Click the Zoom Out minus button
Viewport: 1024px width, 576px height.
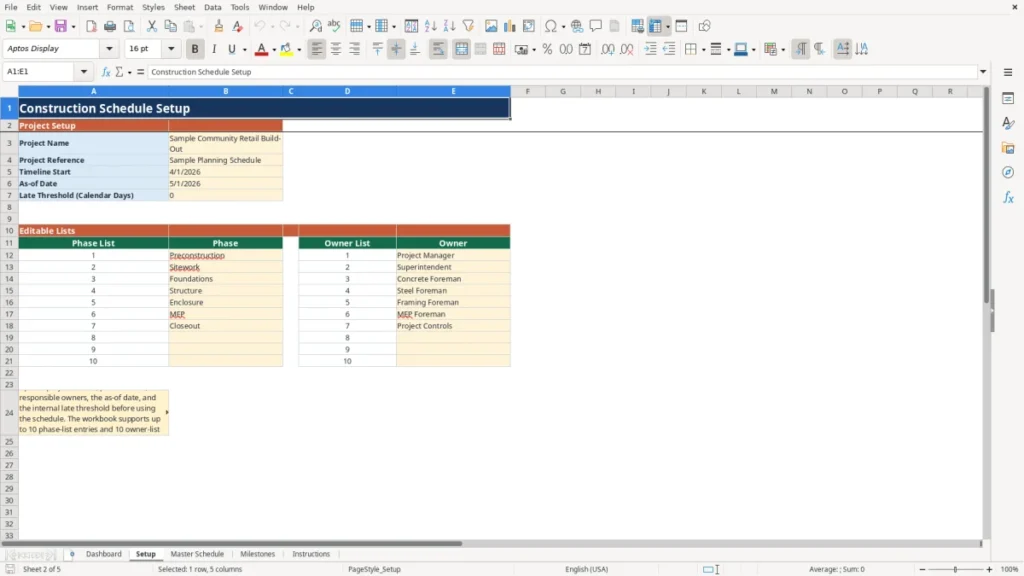(922, 569)
